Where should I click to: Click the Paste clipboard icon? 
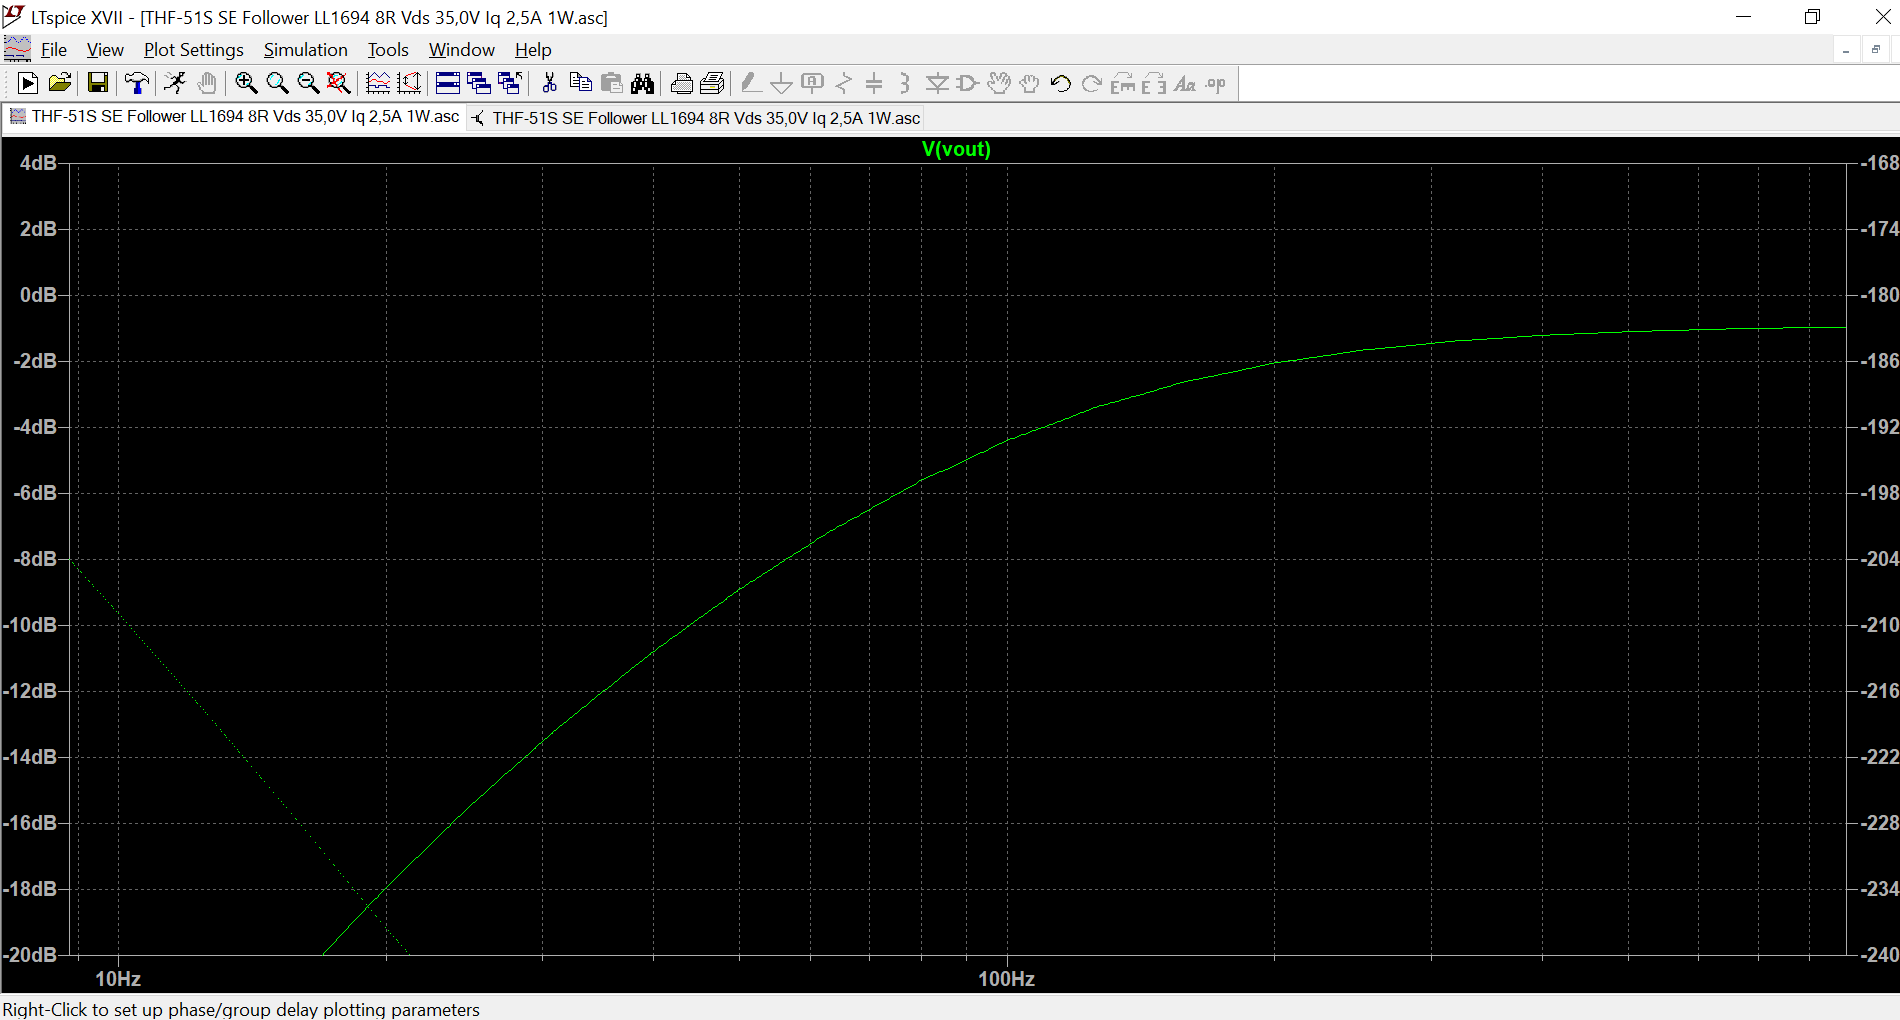point(611,84)
